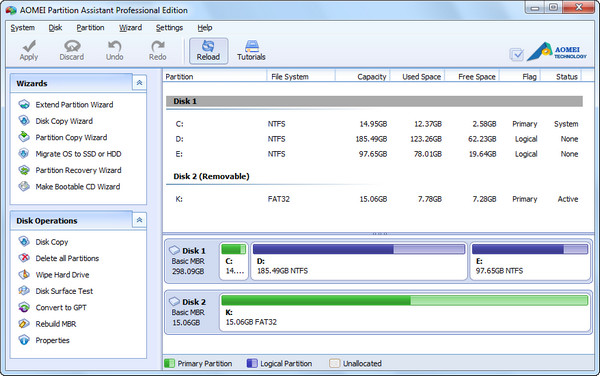Click the Convert to GPT icon

point(24,307)
